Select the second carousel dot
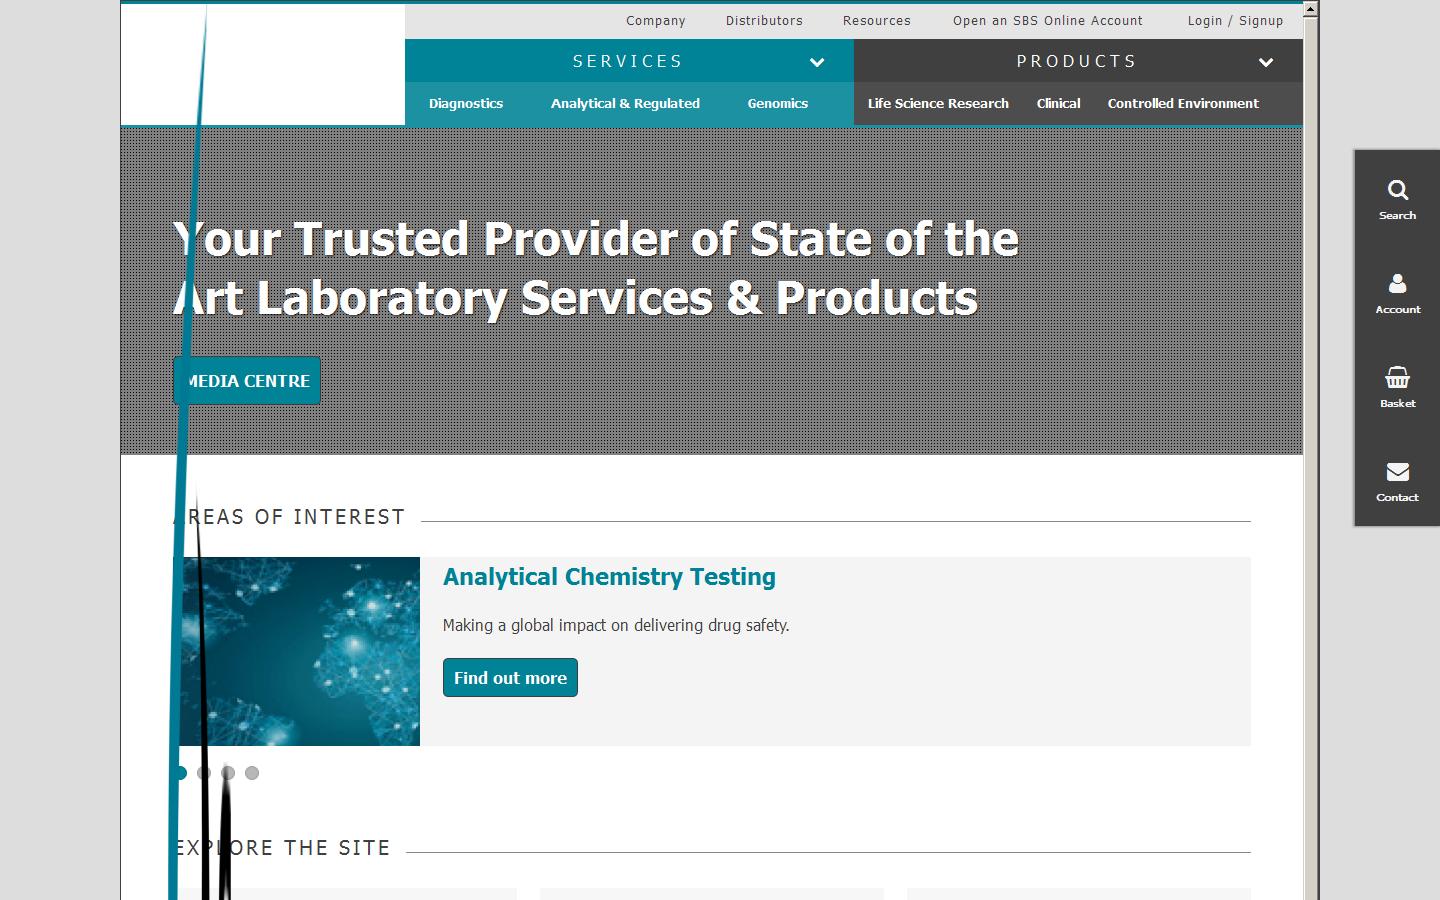This screenshot has width=1440, height=900. (204, 773)
